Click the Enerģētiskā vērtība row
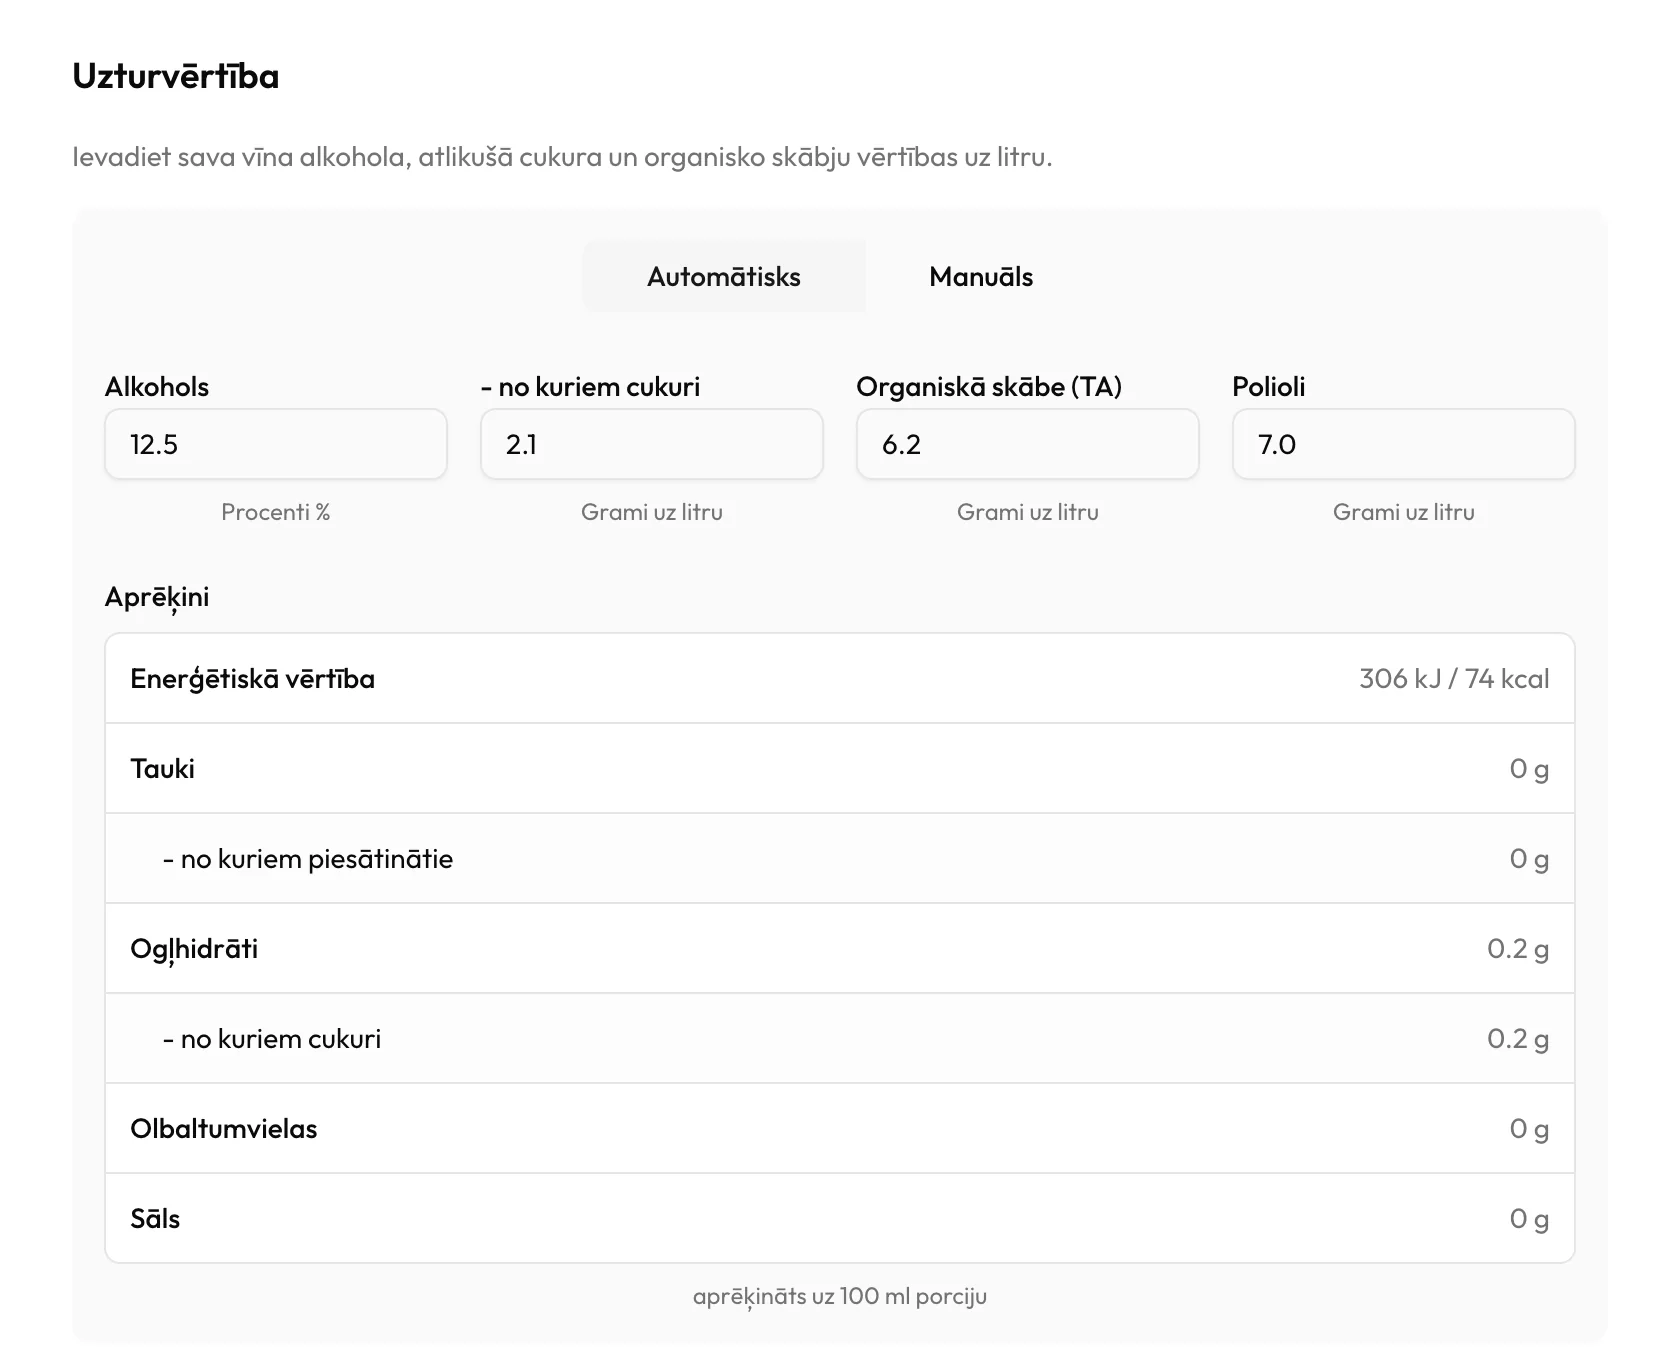 [840, 678]
